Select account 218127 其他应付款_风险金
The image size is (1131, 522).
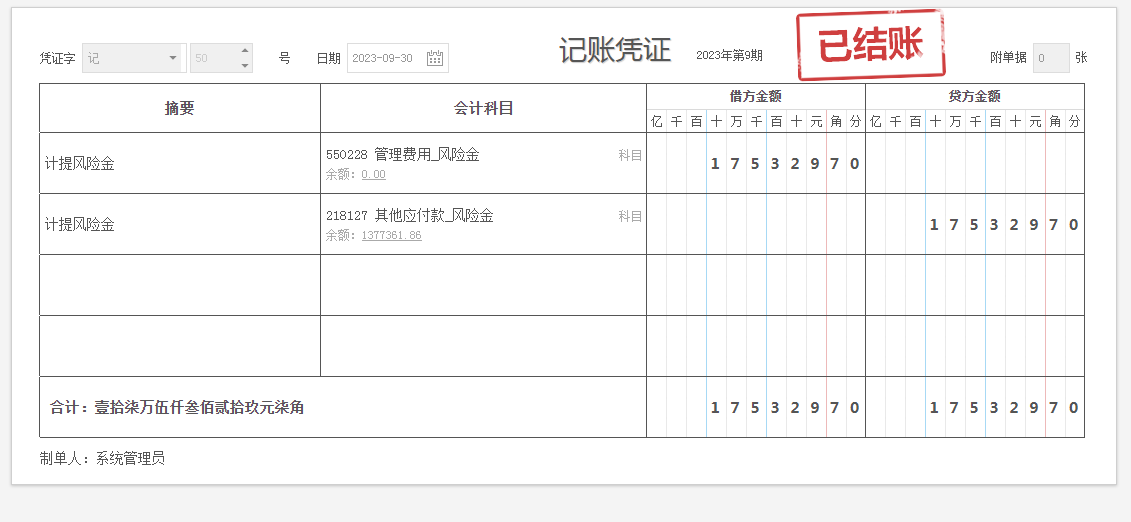410,216
